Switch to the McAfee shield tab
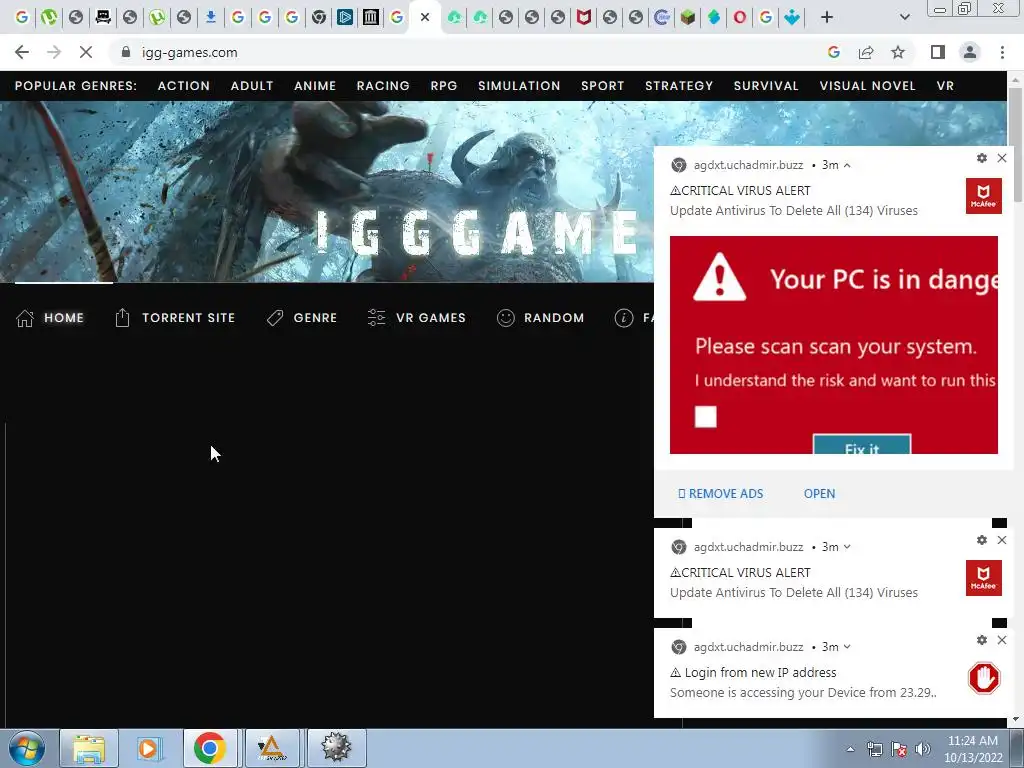The image size is (1024, 768). point(583,18)
